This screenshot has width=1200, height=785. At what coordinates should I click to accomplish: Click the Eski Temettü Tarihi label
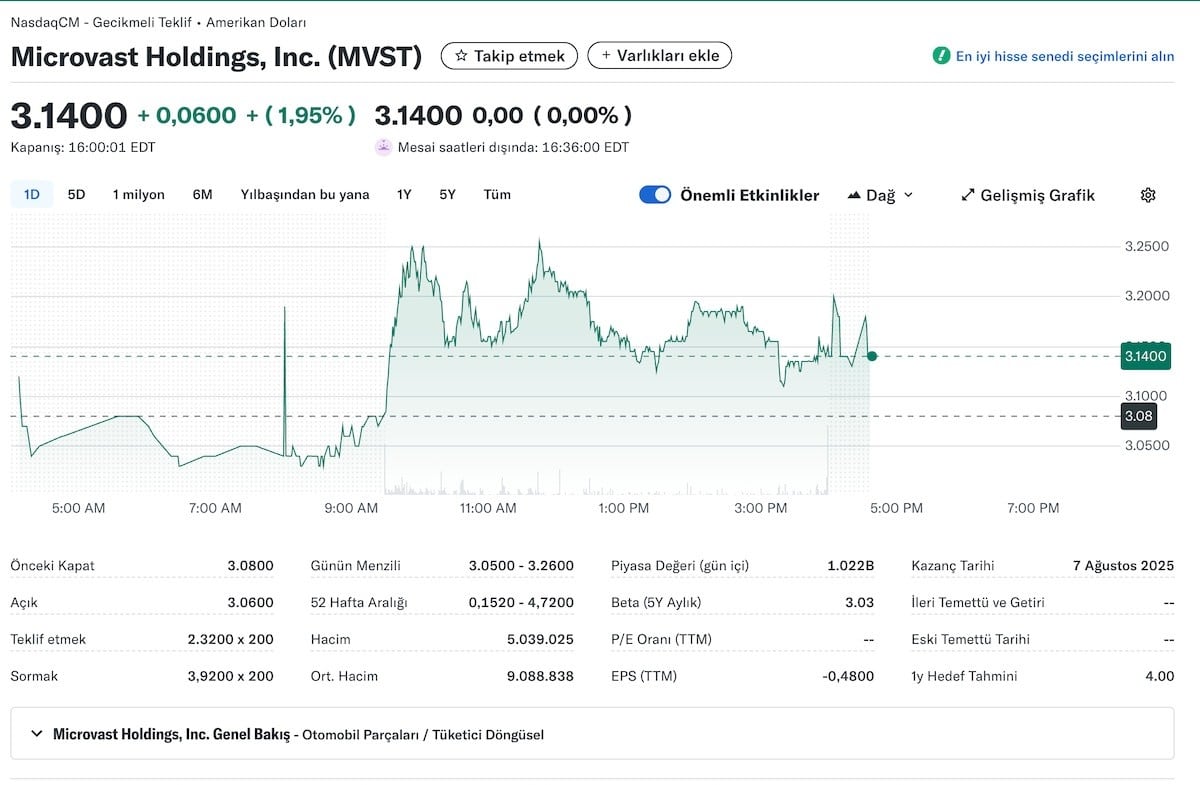pos(970,639)
